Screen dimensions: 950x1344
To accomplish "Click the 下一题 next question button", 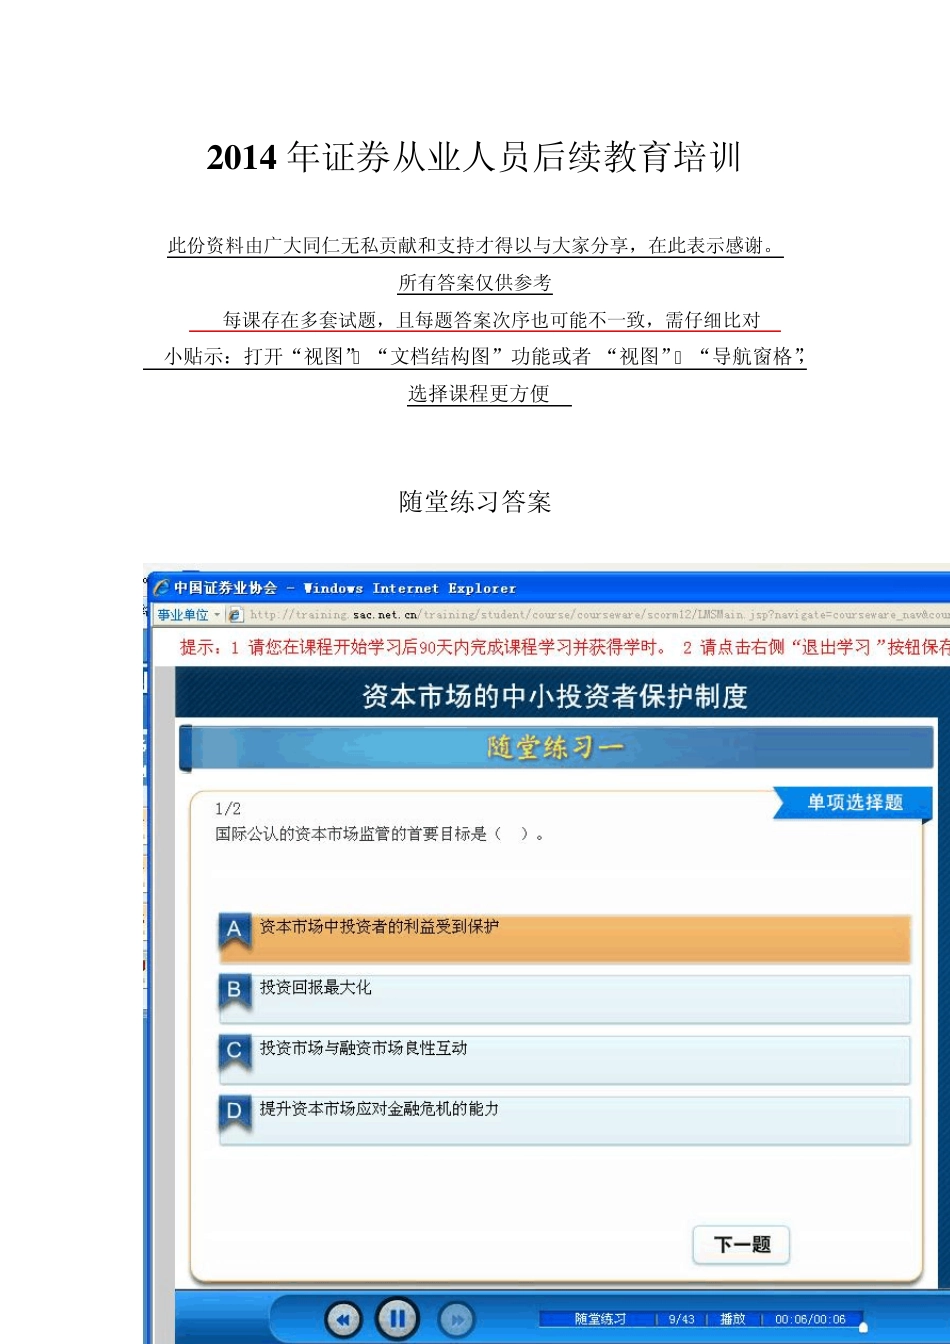I will pyautogui.click(x=741, y=1244).
